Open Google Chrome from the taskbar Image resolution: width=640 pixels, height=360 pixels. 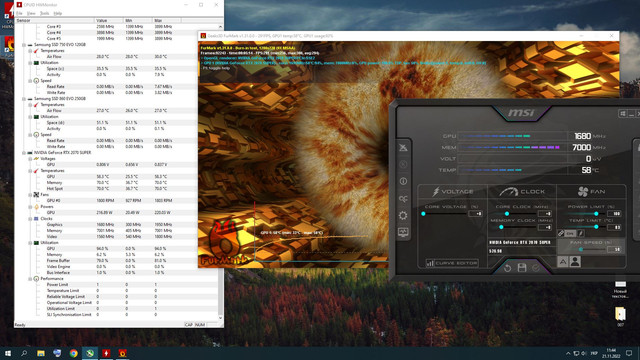tap(73, 353)
